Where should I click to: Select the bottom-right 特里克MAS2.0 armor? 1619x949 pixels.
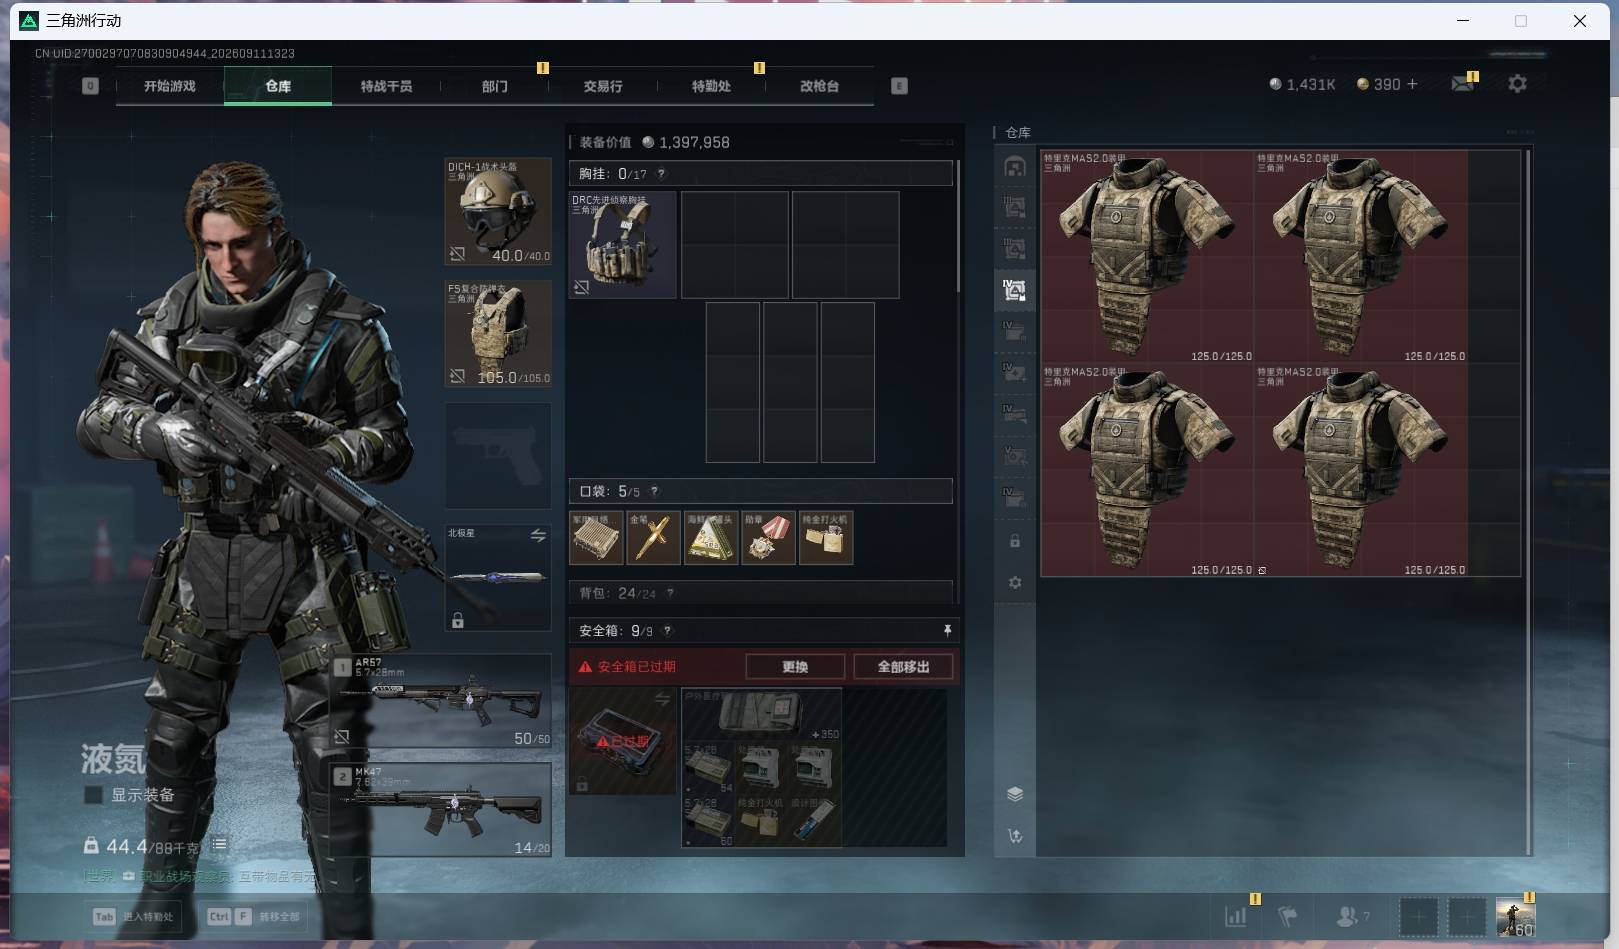1361,471
